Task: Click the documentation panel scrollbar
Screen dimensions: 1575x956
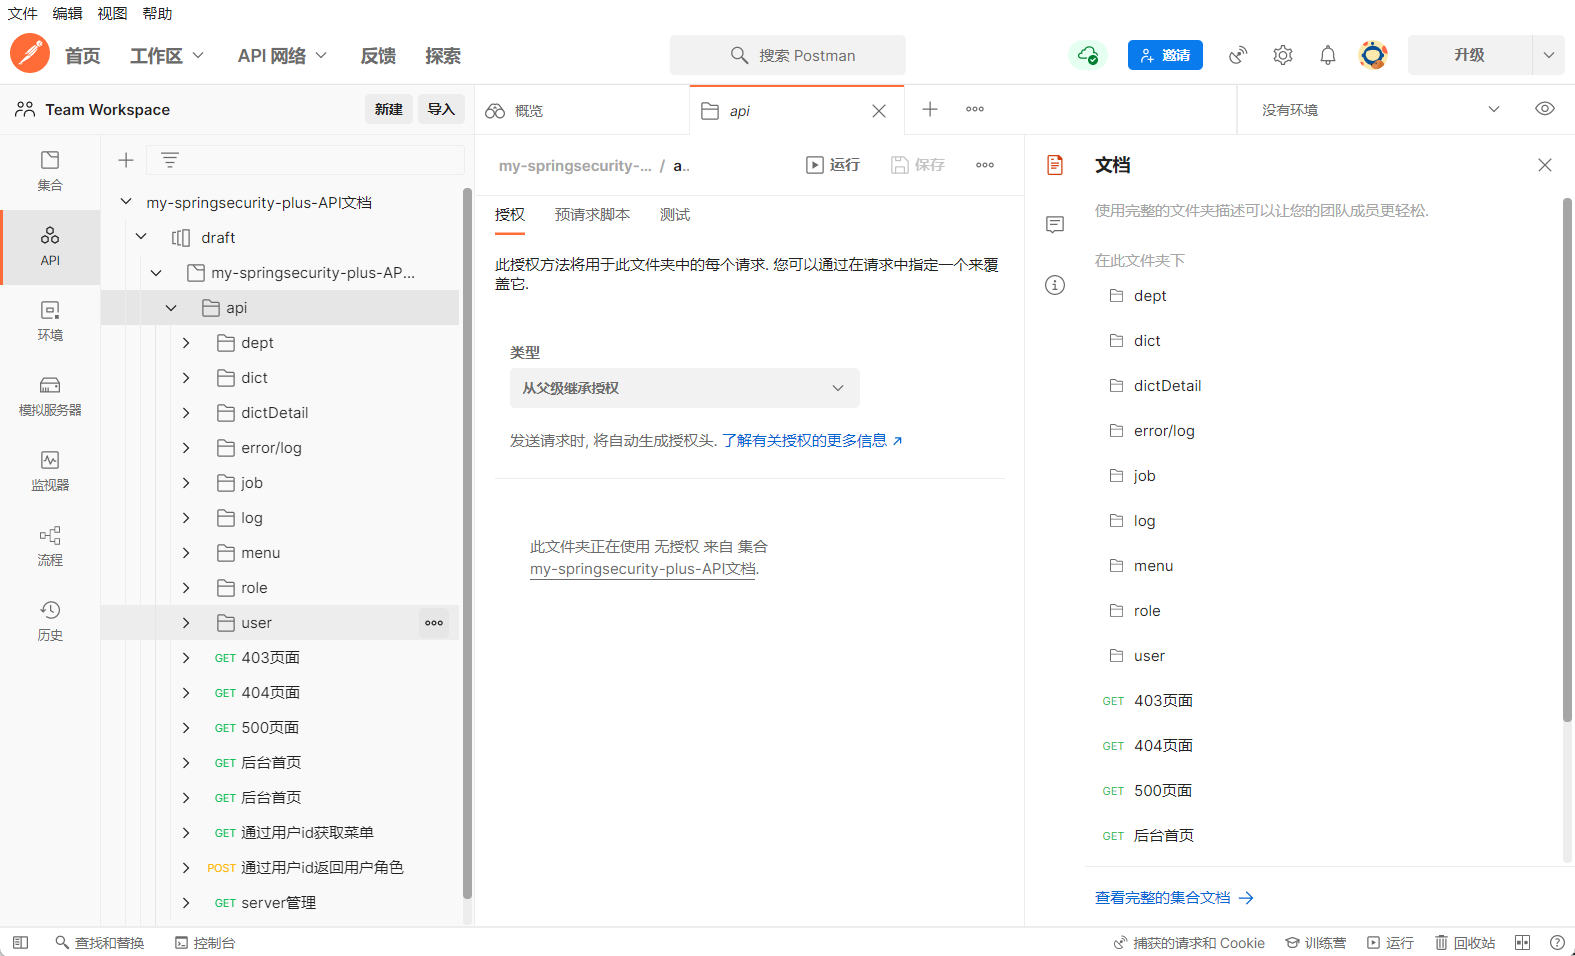Action: tap(1567, 459)
